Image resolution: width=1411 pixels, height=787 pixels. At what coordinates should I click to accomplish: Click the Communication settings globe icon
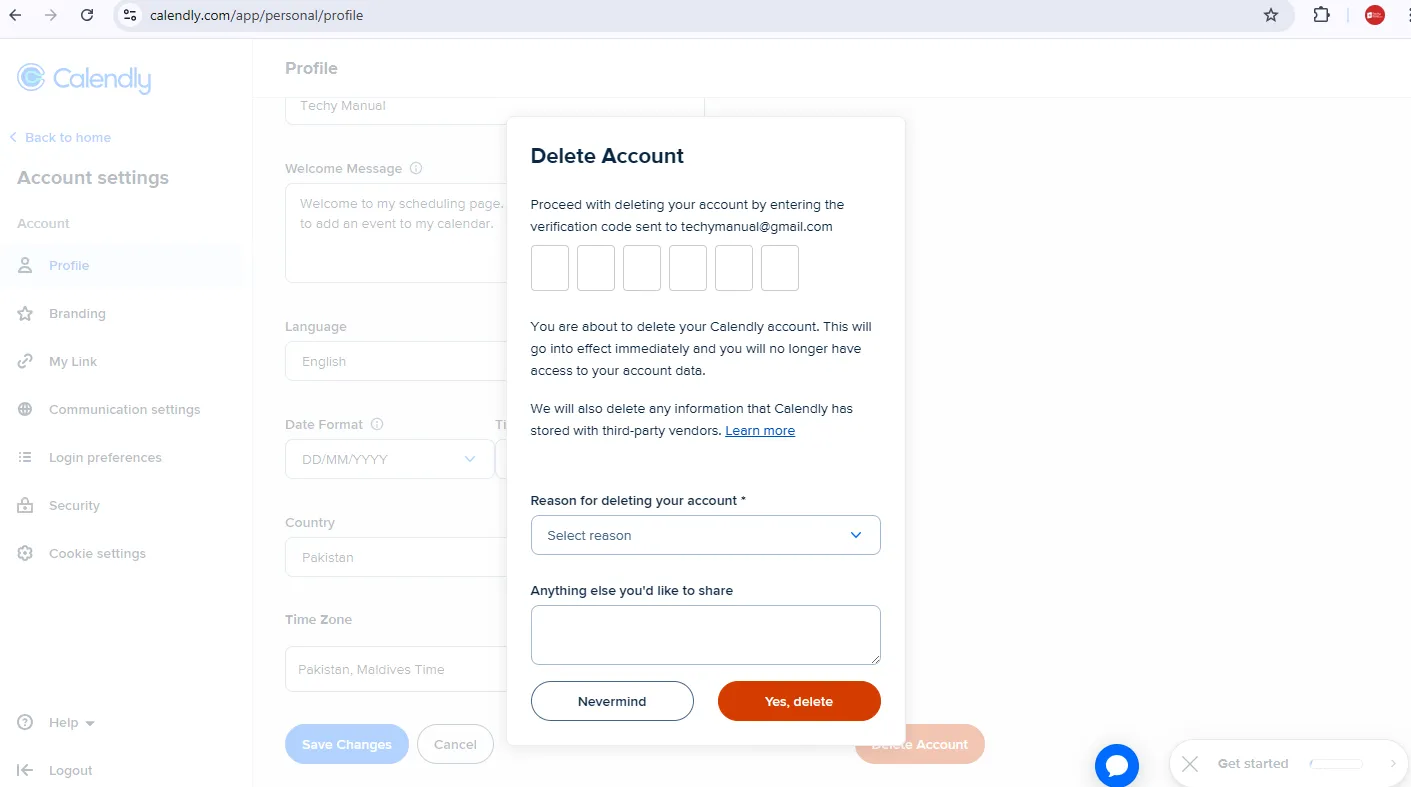(24, 409)
